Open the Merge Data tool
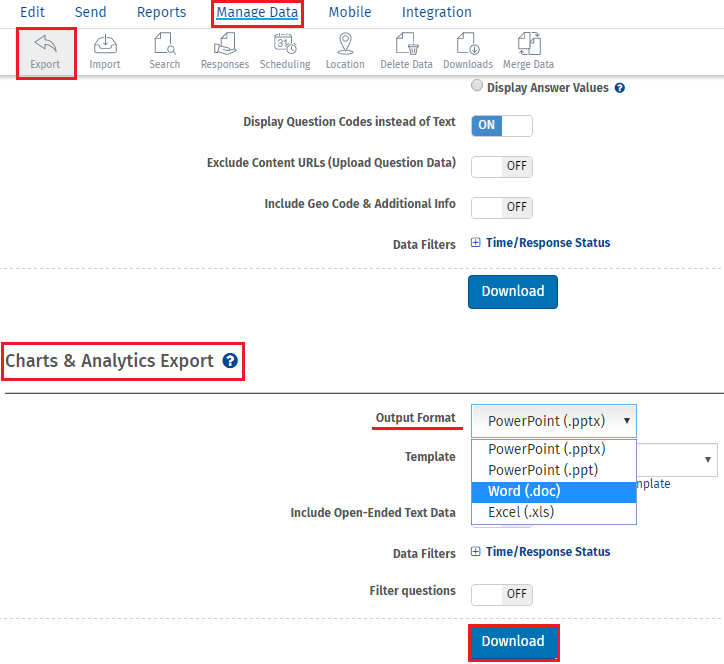This screenshot has width=724, height=664. pyautogui.click(x=528, y=53)
